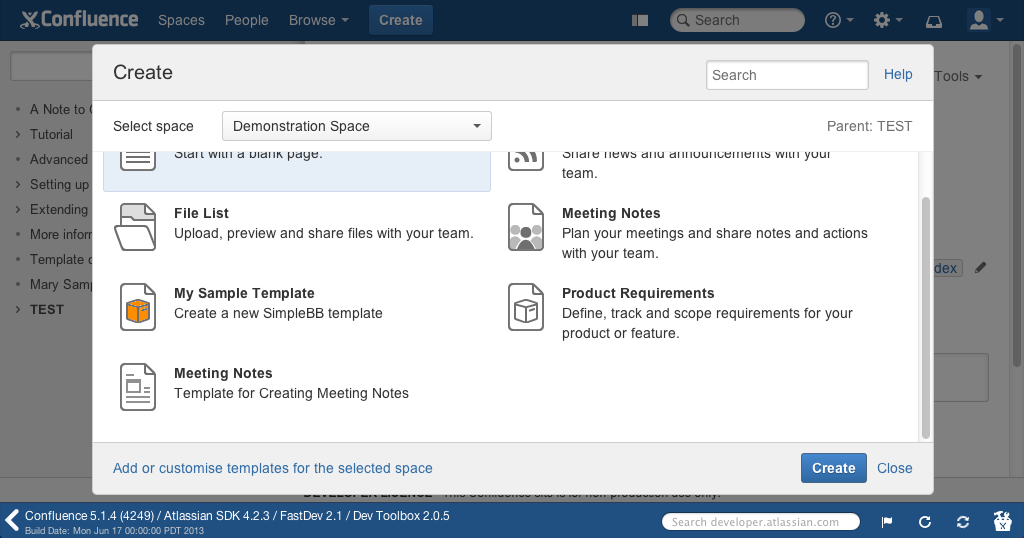This screenshot has height=538, width=1024.
Task: Open the Select space dropdown
Action: (x=356, y=126)
